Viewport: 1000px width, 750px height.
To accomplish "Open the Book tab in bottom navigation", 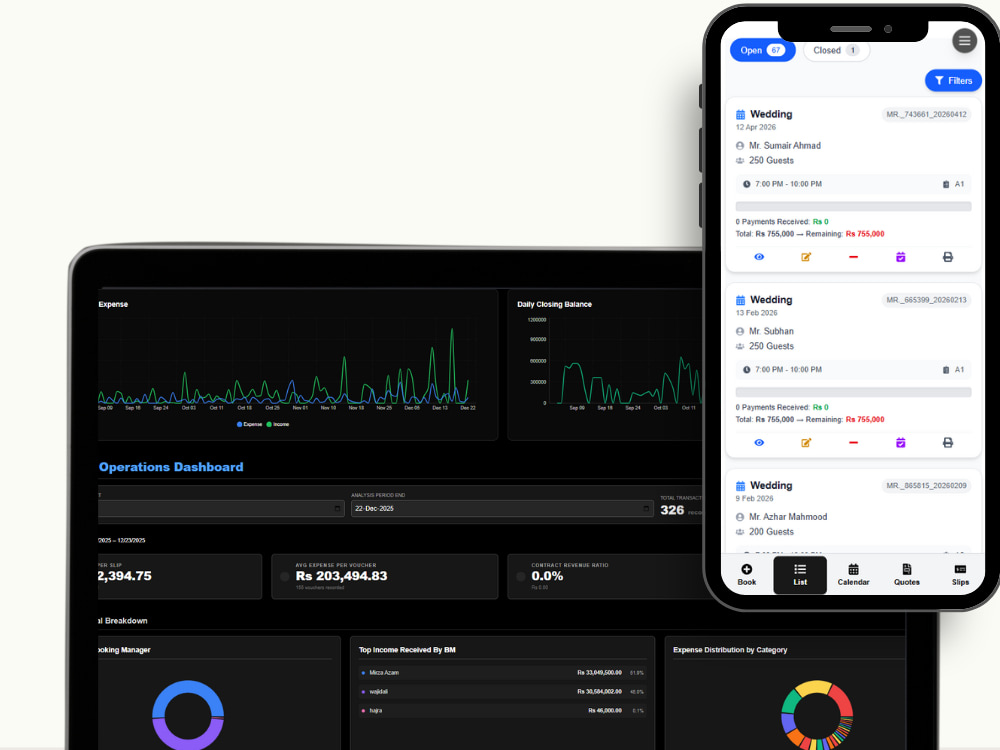I will 747,575.
